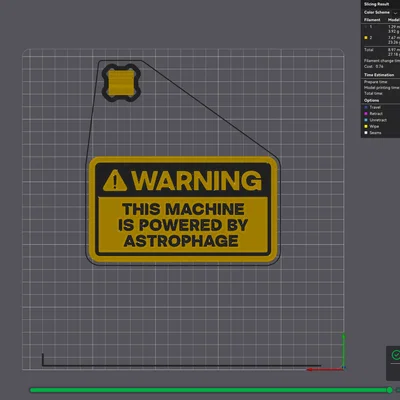Image resolution: width=400 pixels, height=400 pixels.
Task: Toggle the Retract option marker
Action: [366, 114]
